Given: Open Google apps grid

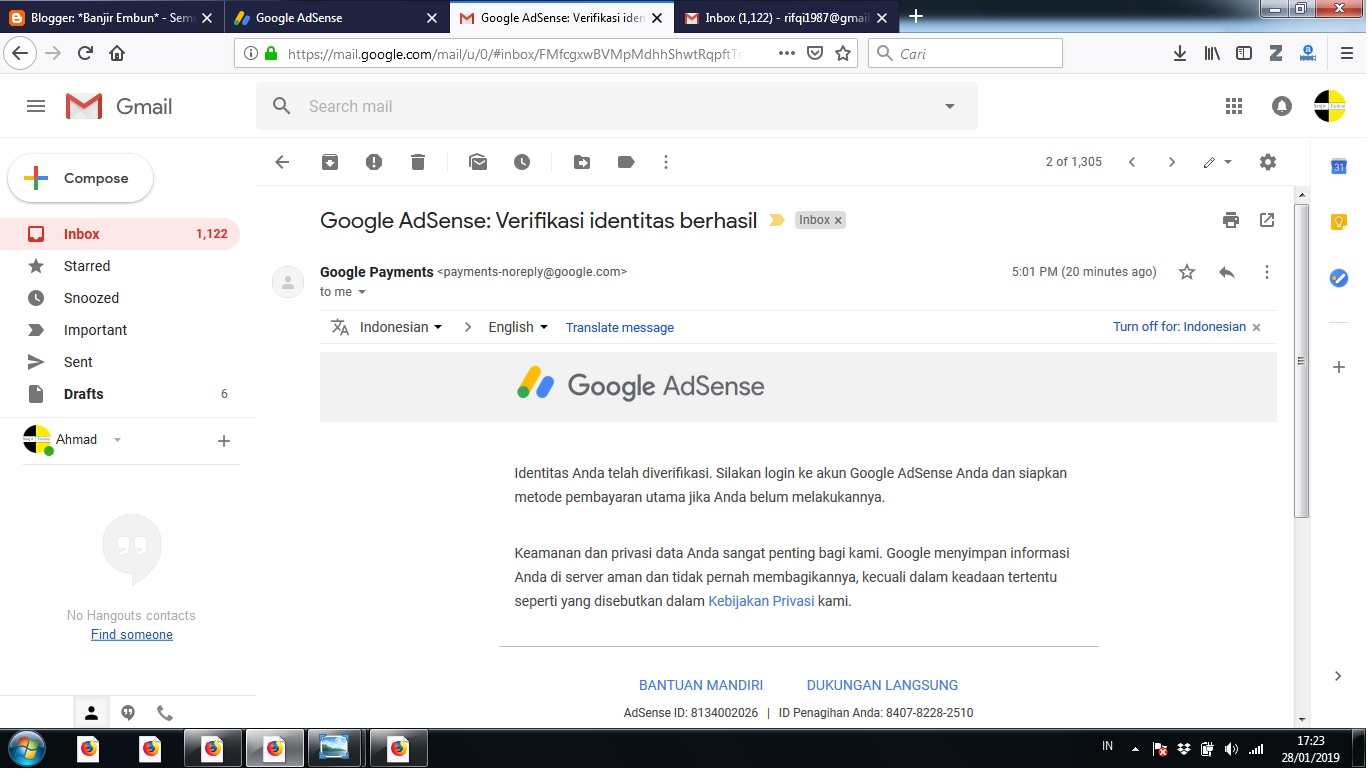Looking at the screenshot, I should point(1234,106).
